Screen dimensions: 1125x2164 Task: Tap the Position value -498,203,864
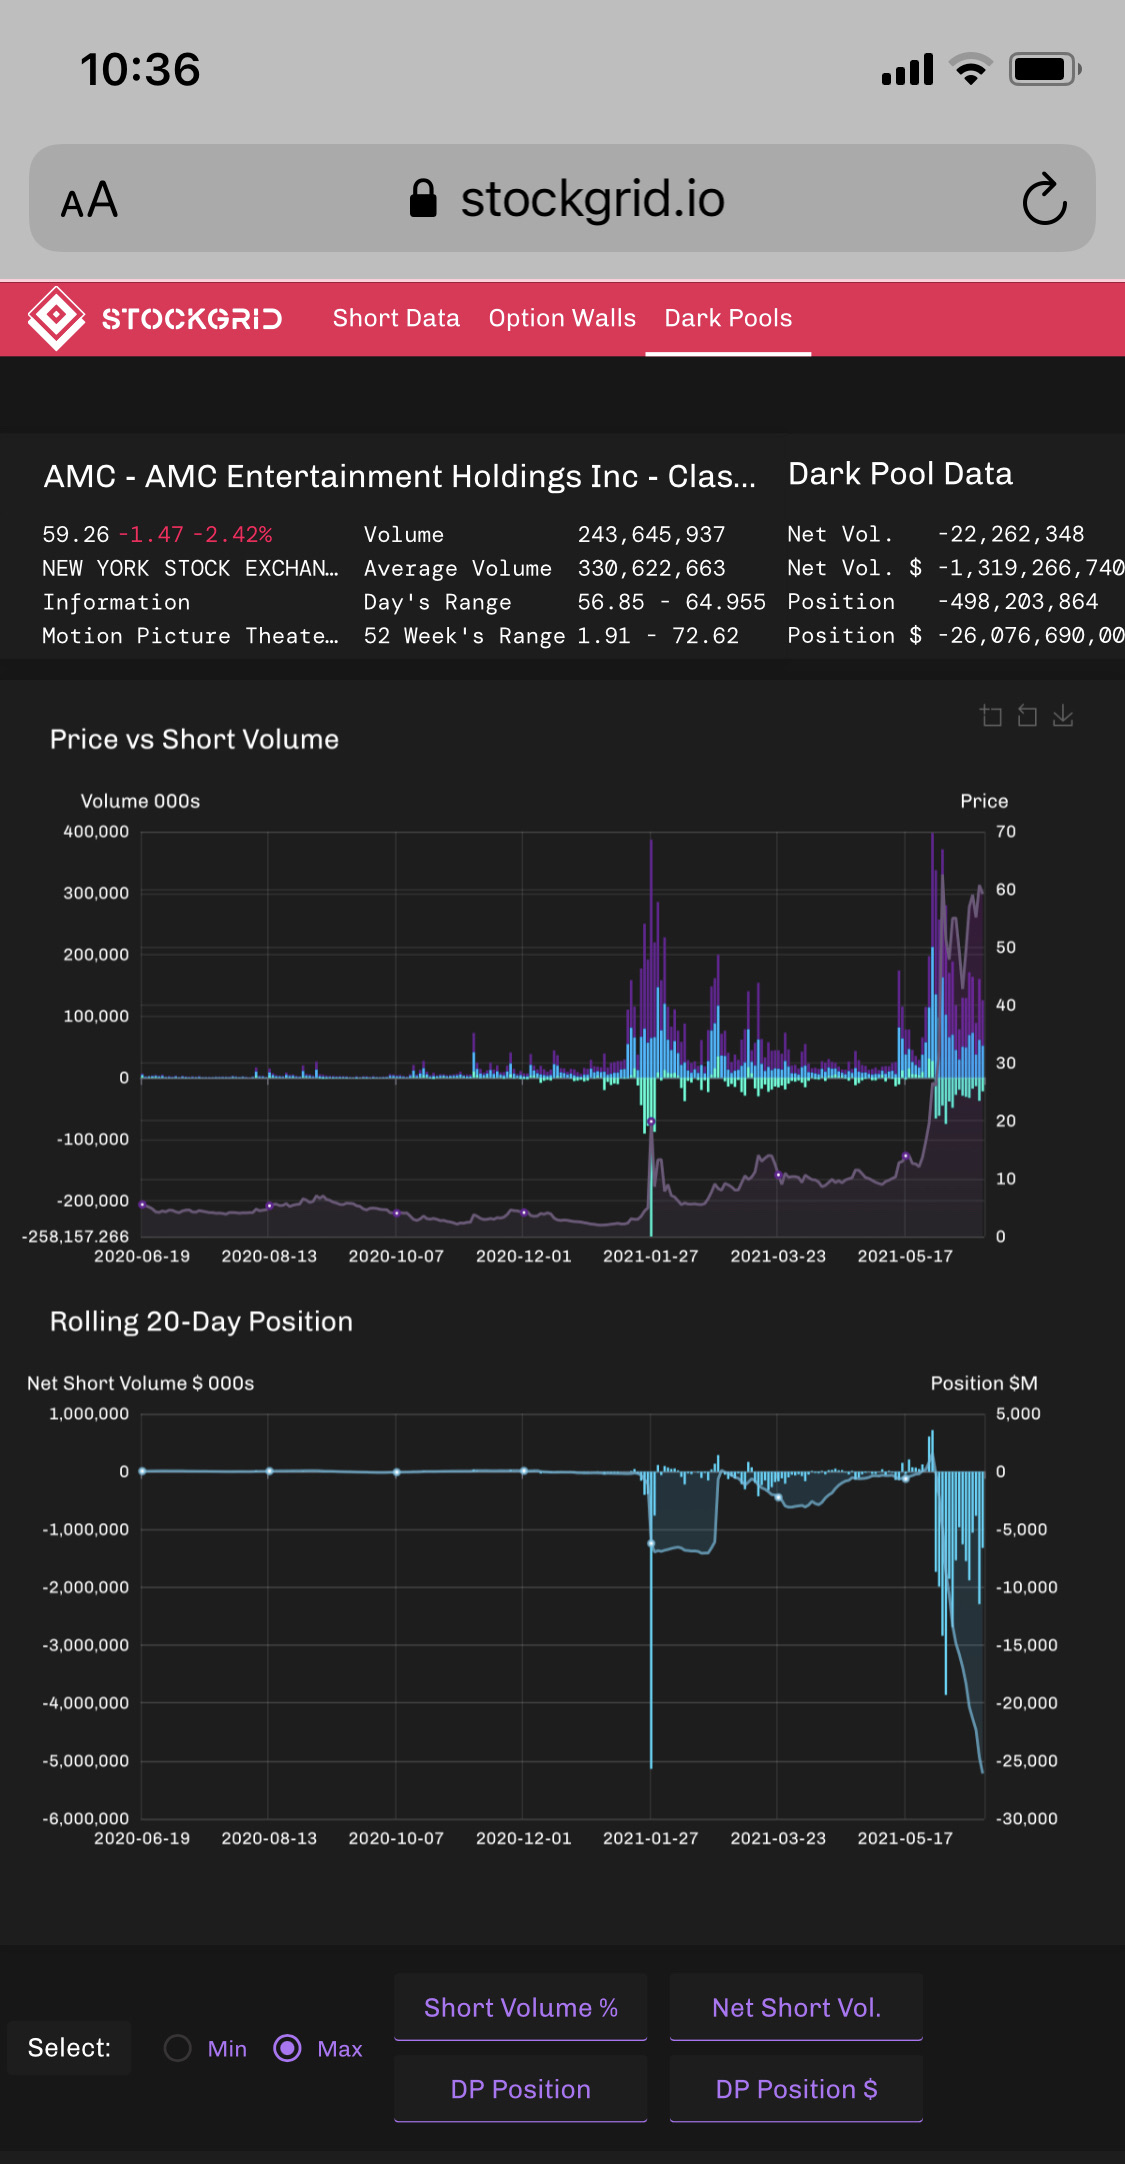(1018, 602)
